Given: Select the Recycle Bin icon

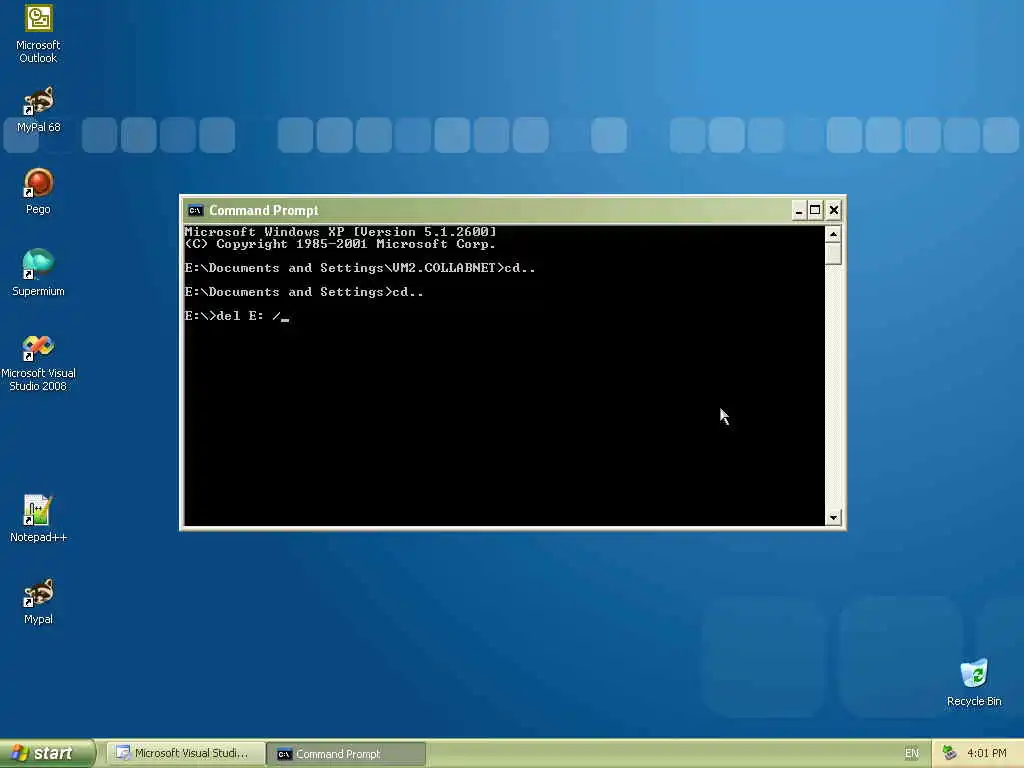Looking at the screenshot, I should [x=974, y=683].
